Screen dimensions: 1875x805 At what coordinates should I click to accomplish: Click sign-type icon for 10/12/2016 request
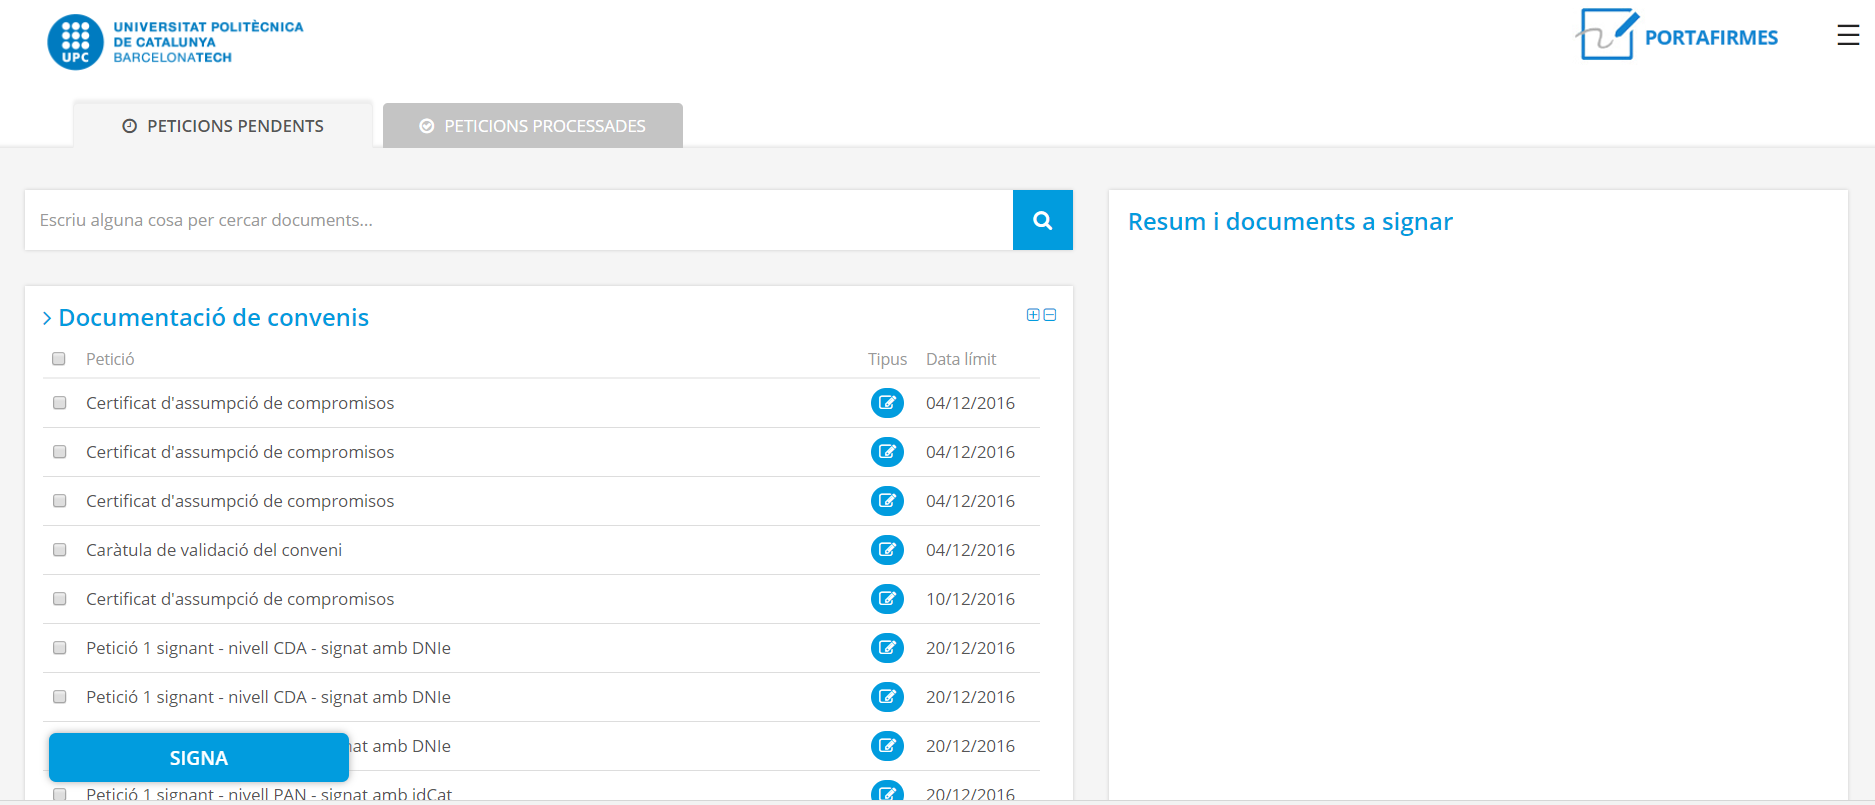click(886, 599)
